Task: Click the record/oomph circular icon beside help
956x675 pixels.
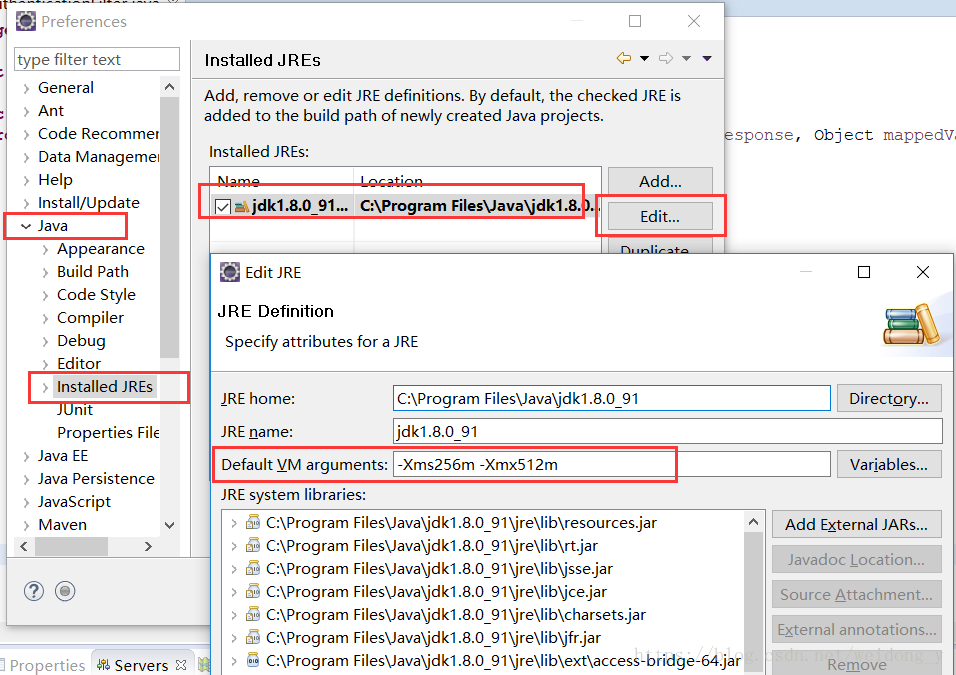Action: [x=65, y=591]
